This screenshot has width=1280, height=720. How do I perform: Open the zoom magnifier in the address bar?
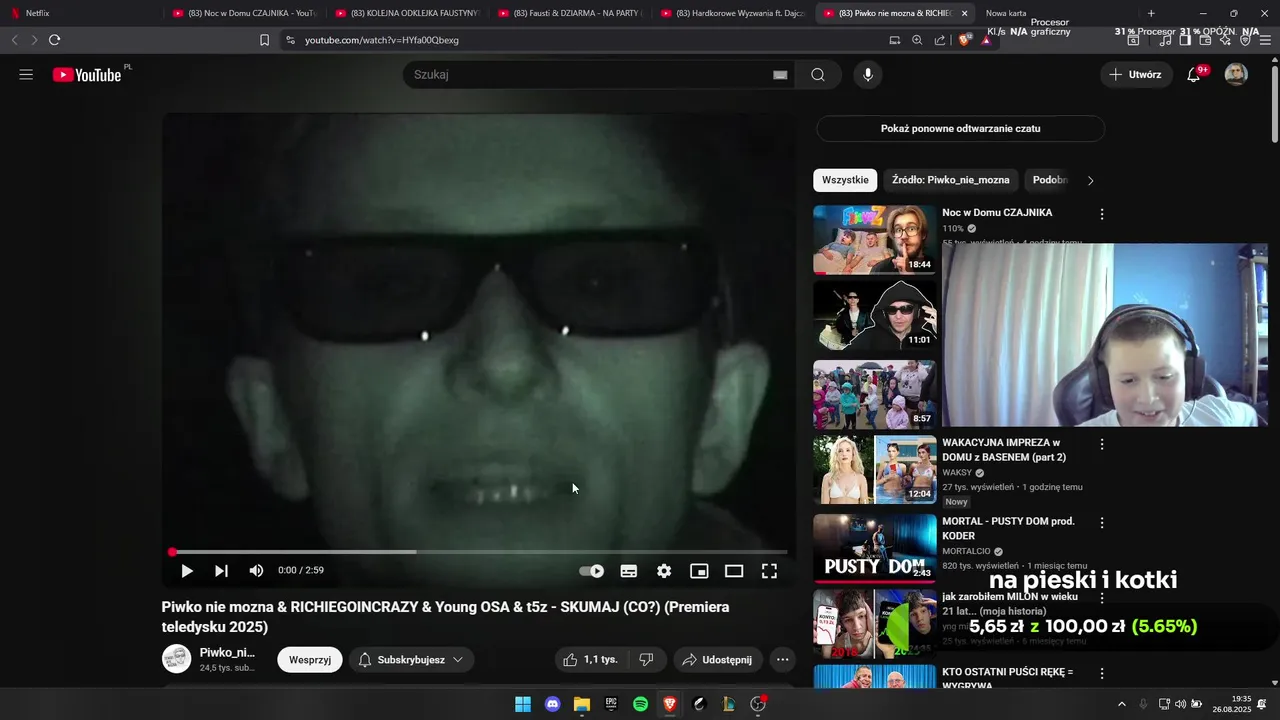(917, 40)
